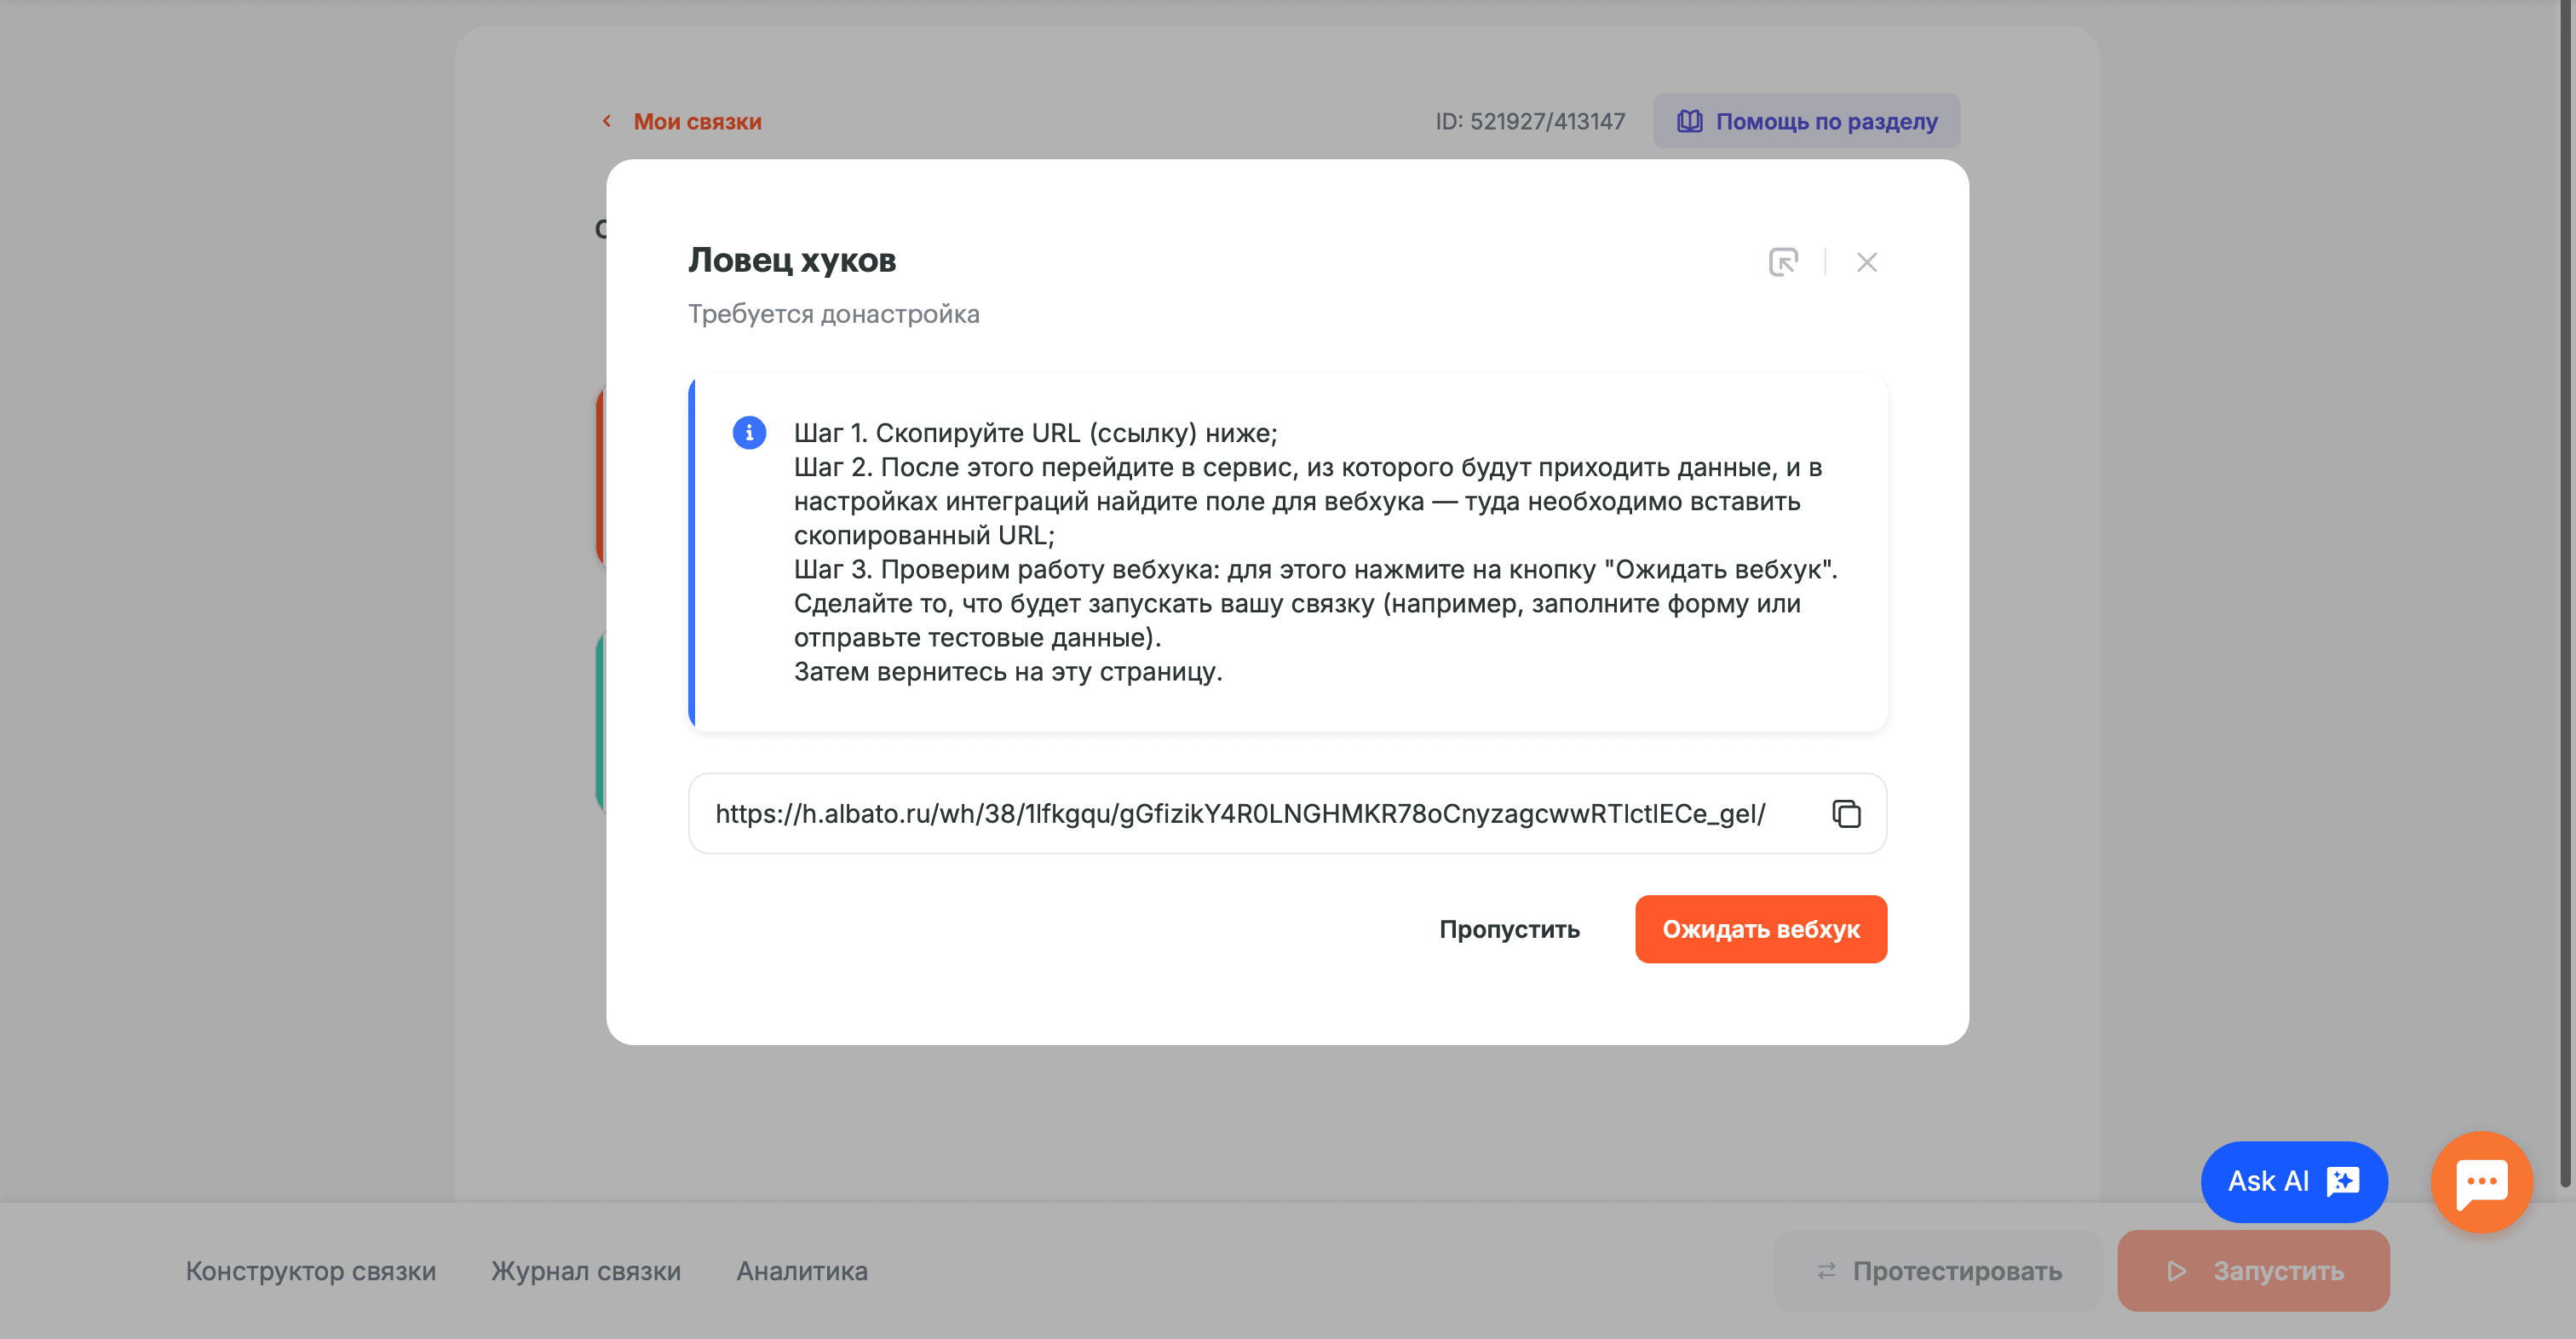This screenshot has width=2576, height=1339.
Task: Switch to Журнал связки tab
Action: 585,1271
